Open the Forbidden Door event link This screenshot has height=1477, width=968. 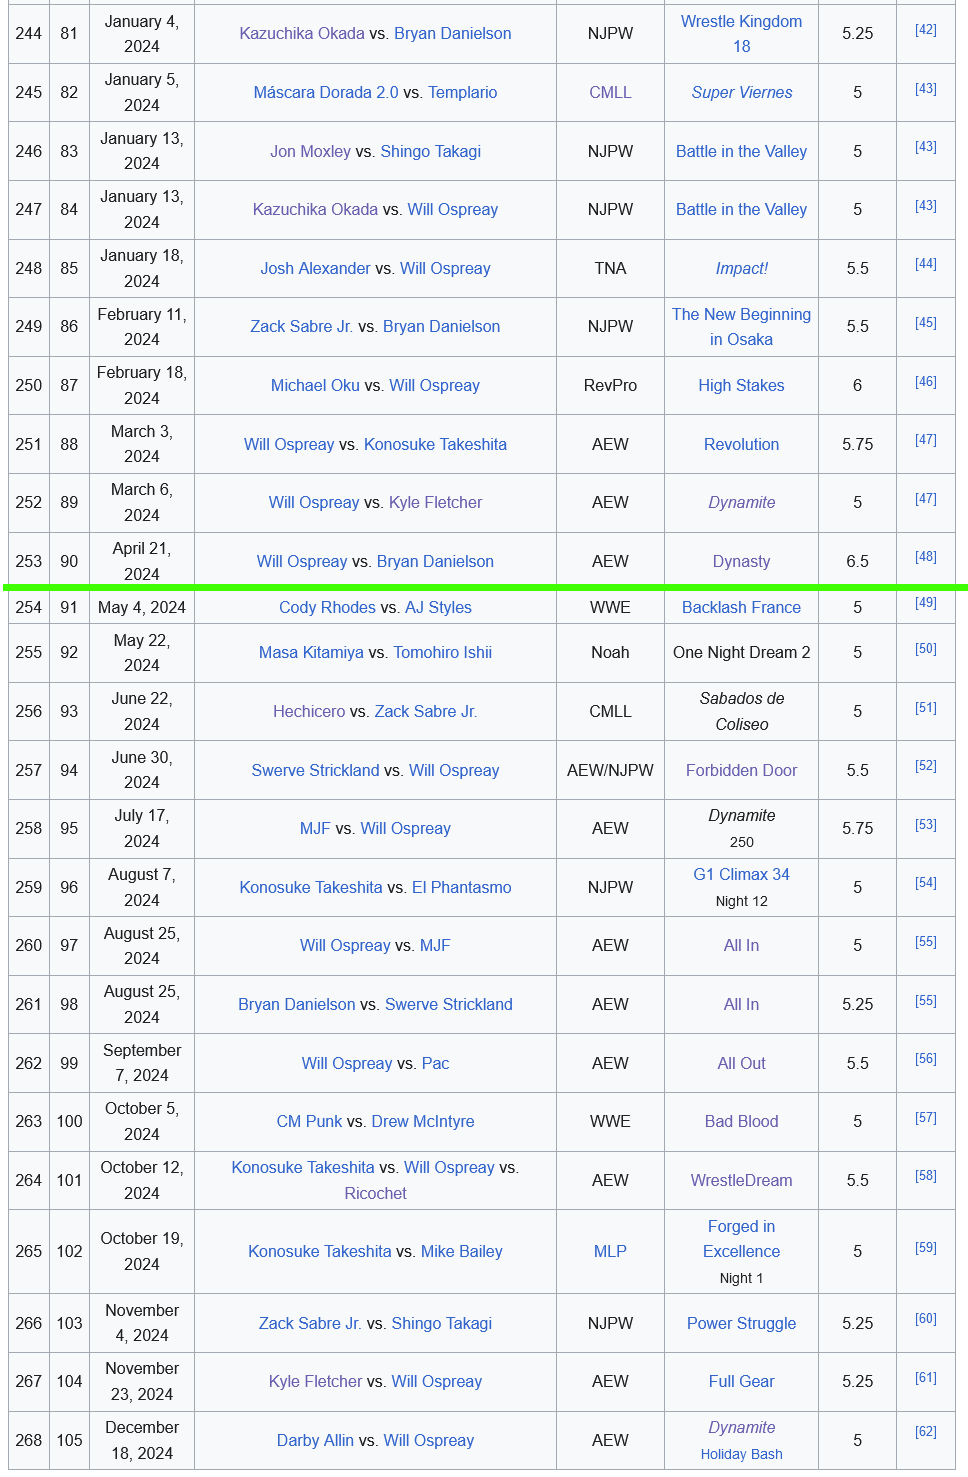(x=741, y=770)
